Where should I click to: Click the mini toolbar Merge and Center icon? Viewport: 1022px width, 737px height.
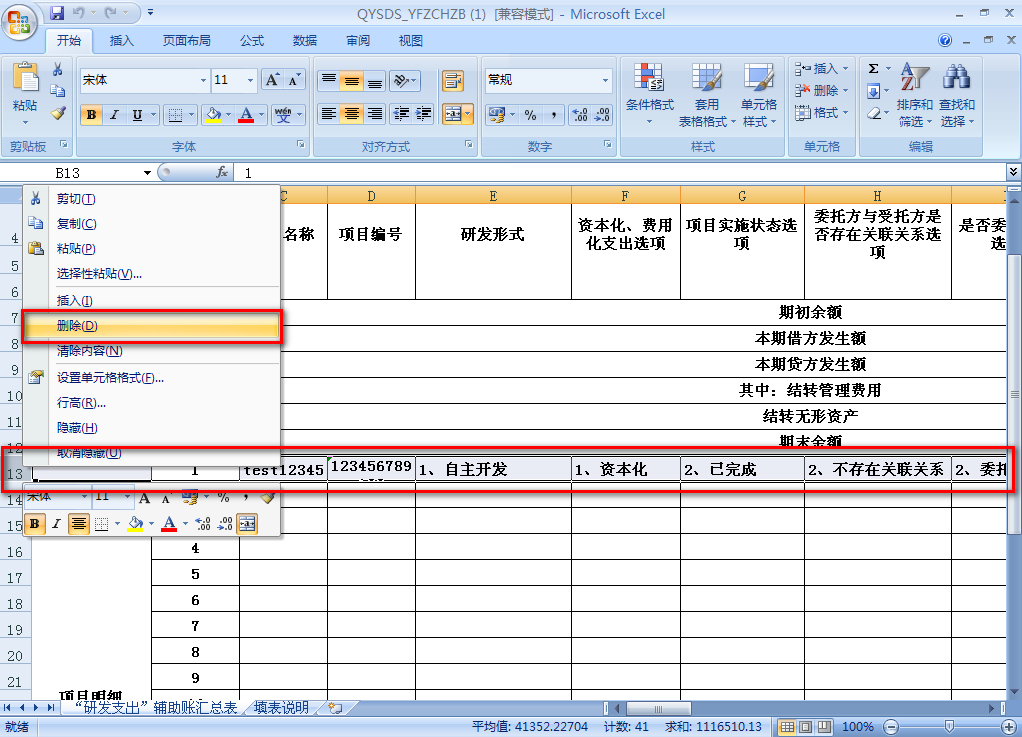point(247,523)
